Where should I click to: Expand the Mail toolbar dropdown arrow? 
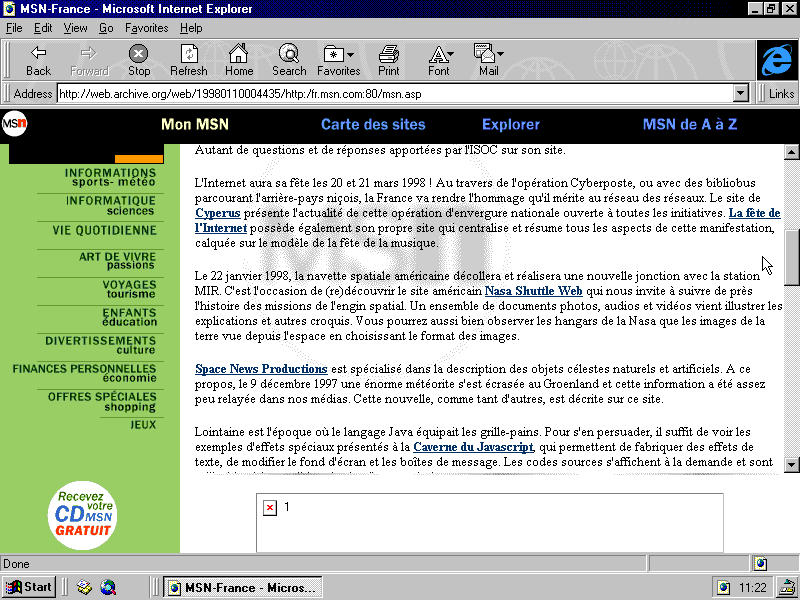coord(500,54)
